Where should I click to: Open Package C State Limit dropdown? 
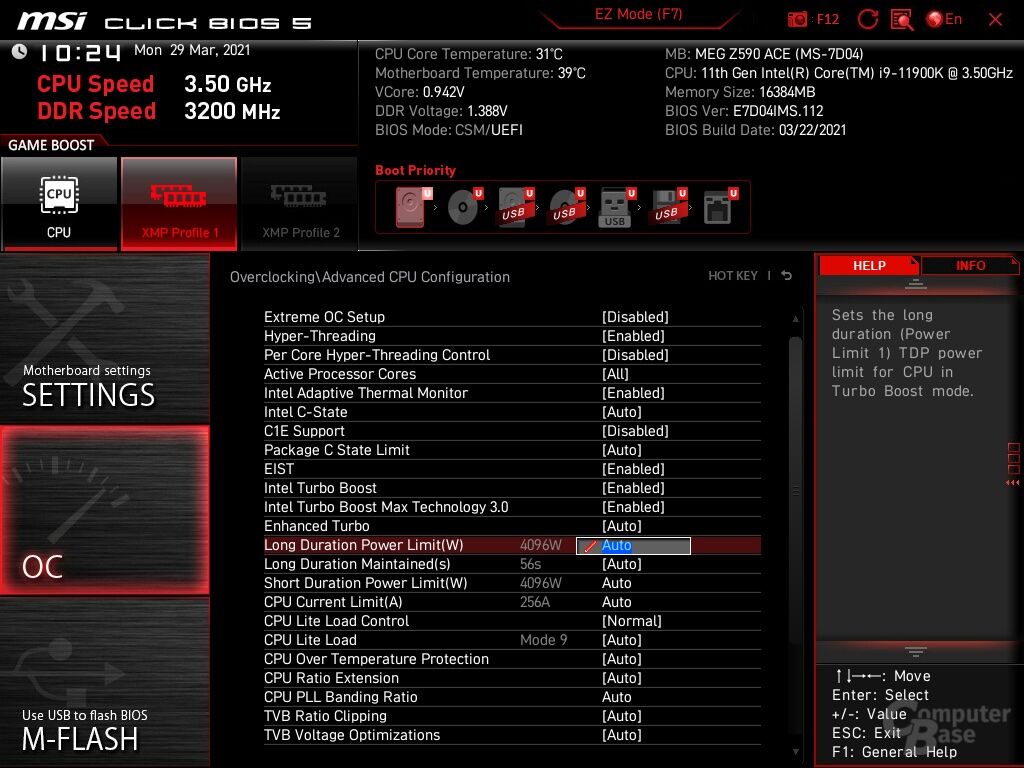pos(622,450)
